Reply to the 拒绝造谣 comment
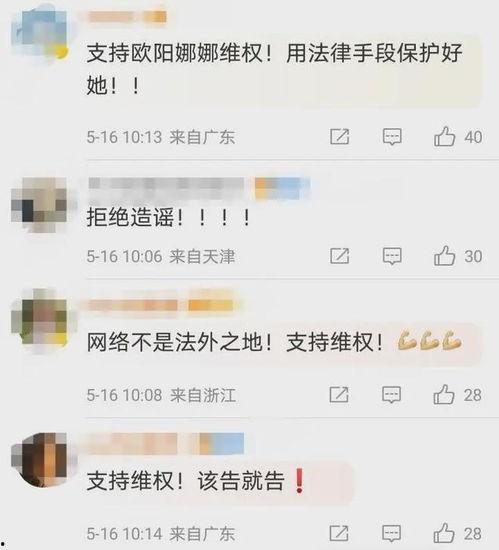Viewport: 499px width, 550px height. [392, 256]
